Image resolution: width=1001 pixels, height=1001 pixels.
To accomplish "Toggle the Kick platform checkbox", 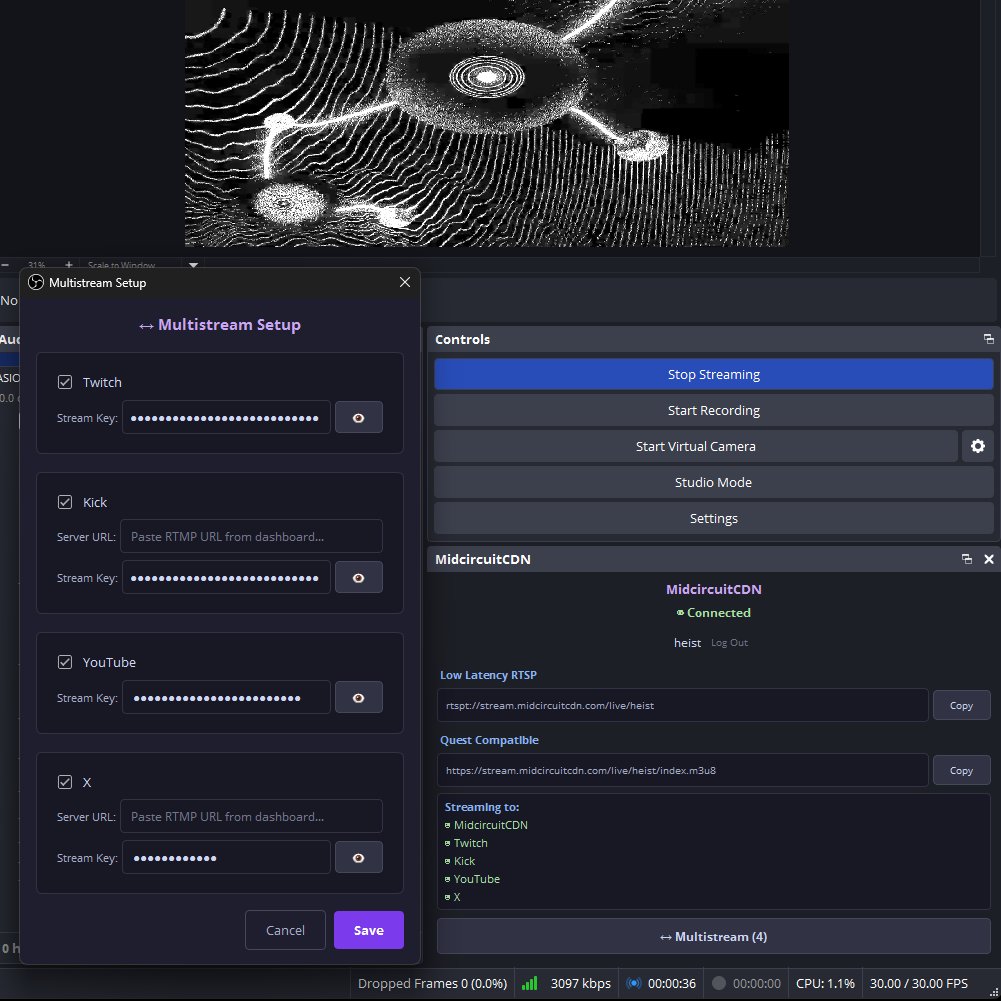I will [64, 502].
